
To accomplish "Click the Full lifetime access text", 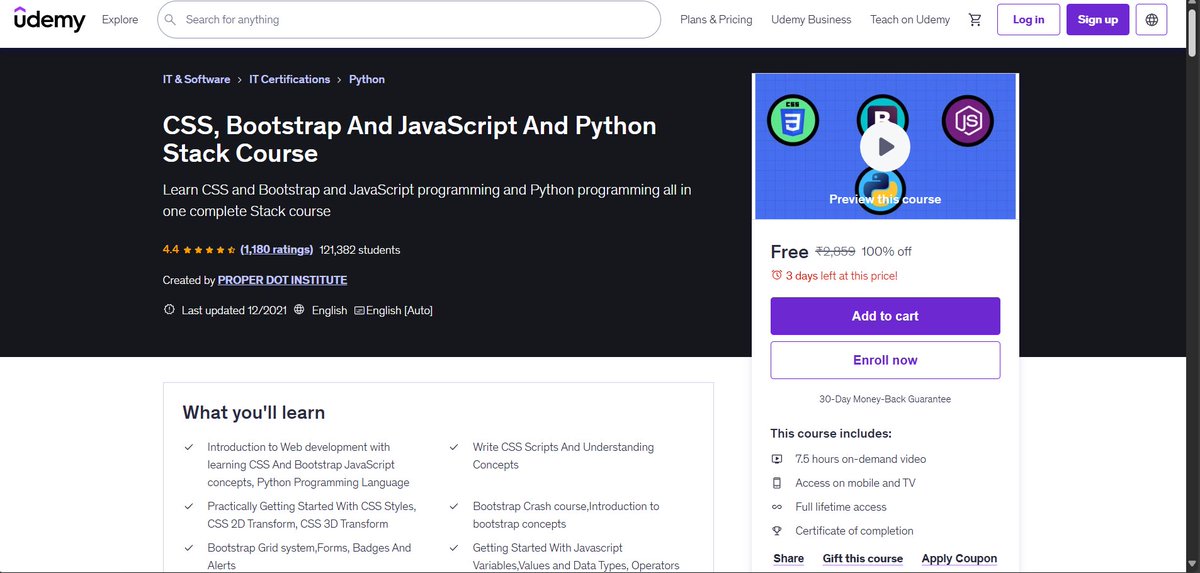I will point(841,507).
